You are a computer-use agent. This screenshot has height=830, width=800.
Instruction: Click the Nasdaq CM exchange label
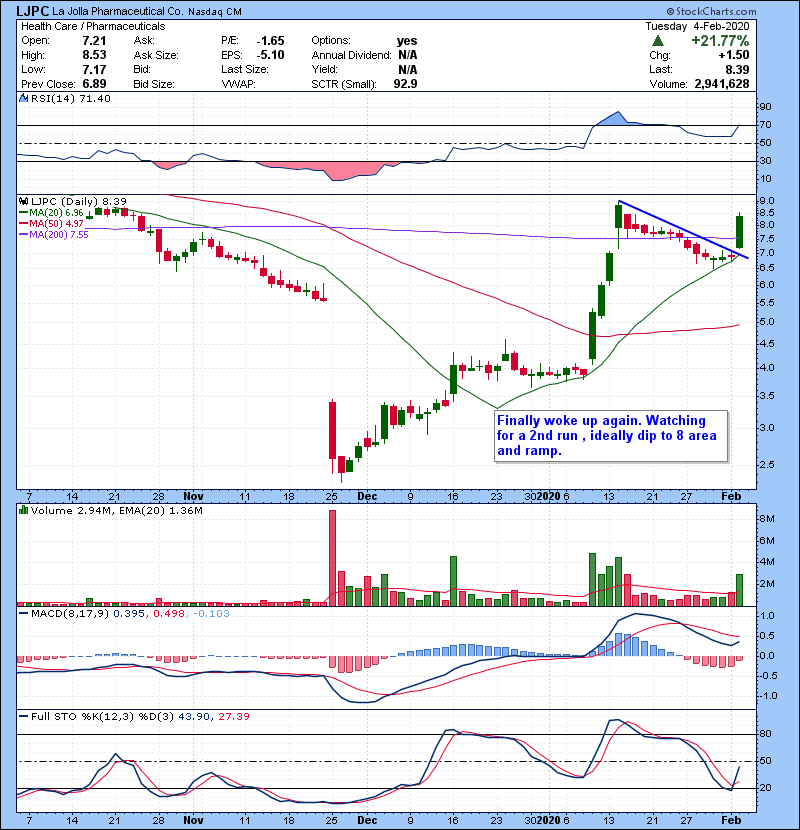click(214, 12)
